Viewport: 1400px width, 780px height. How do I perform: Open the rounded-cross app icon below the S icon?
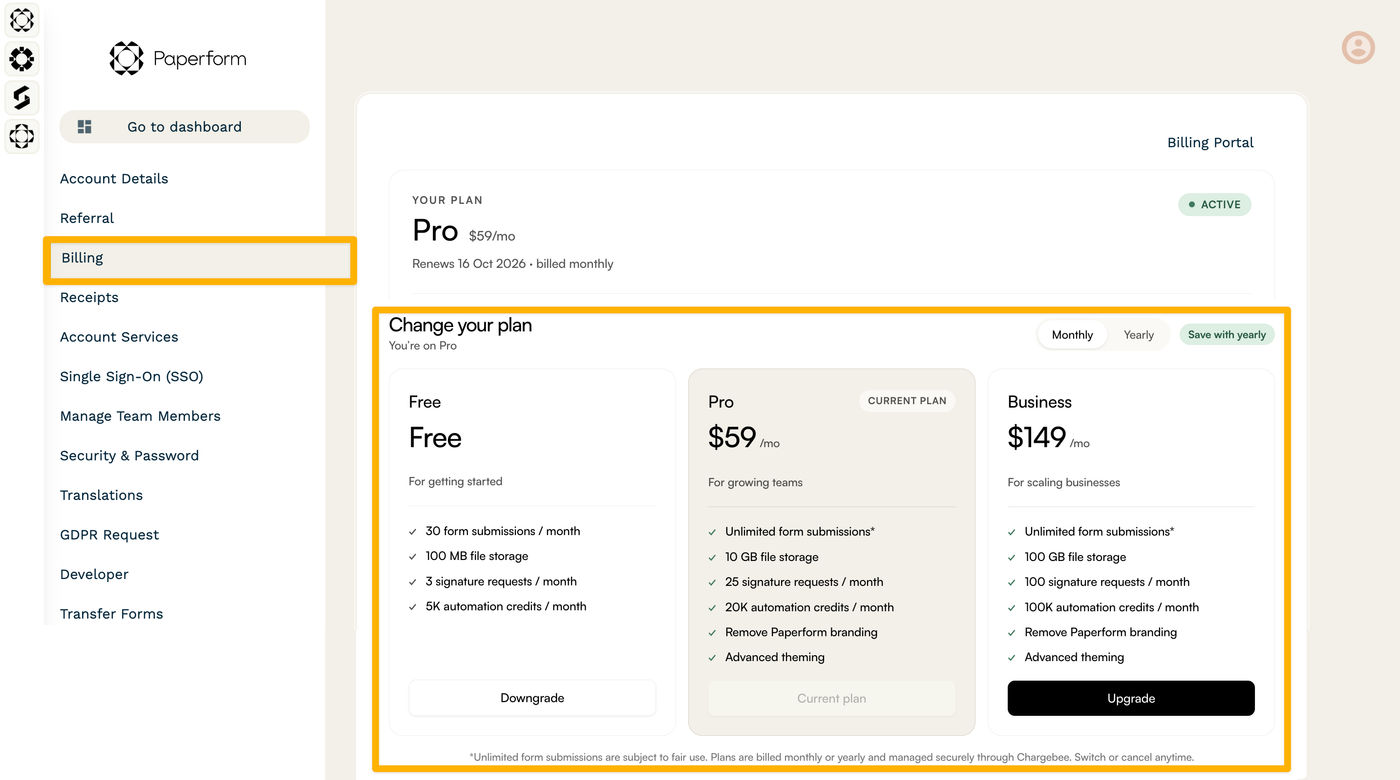(x=21, y=135)
